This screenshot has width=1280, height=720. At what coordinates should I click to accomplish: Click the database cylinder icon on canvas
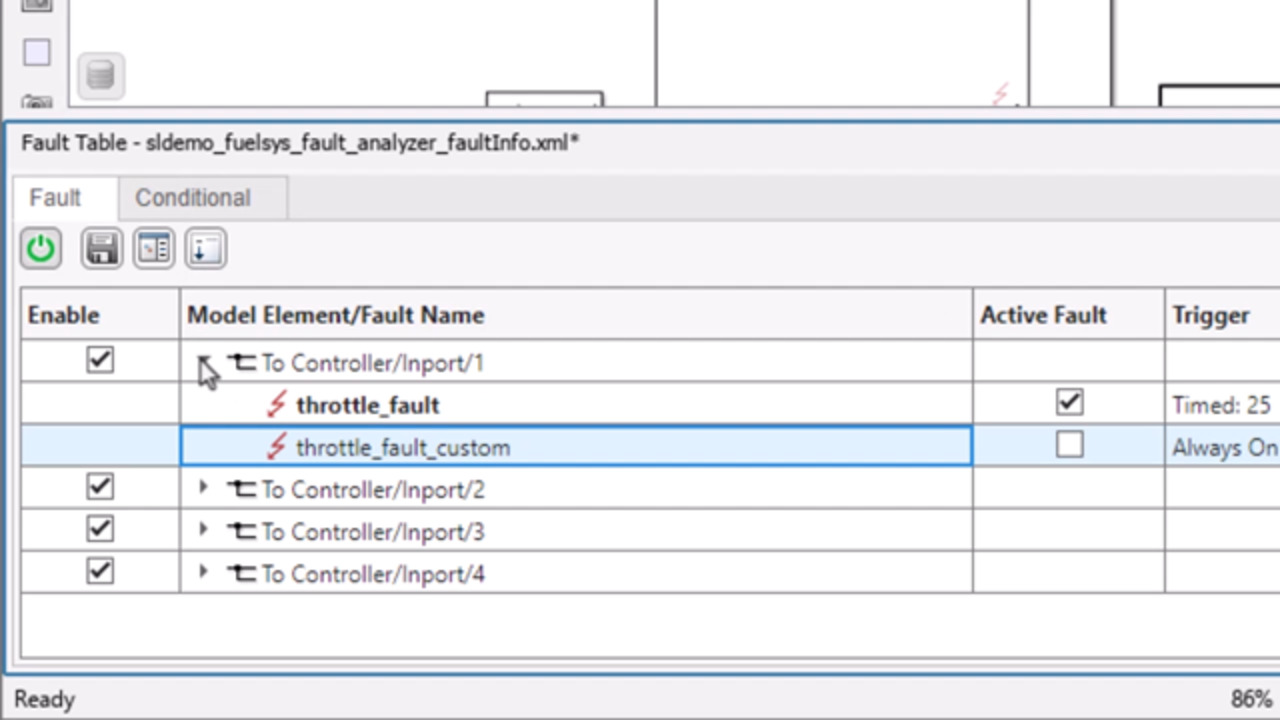100,76
